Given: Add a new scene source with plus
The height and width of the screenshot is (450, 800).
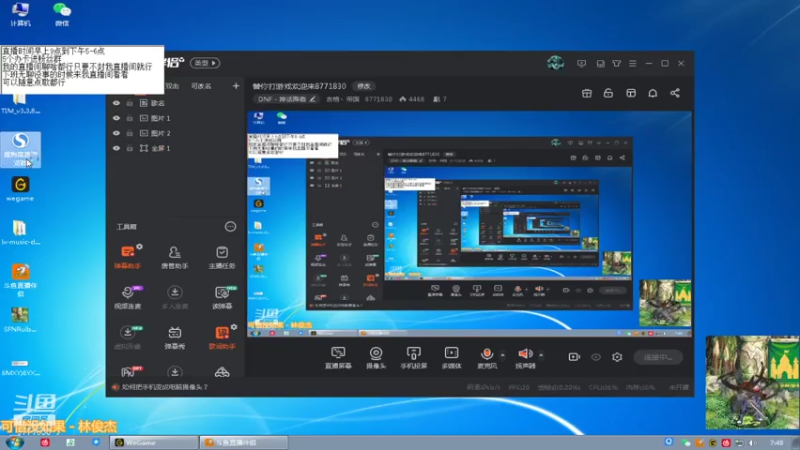Looking at the screenshot, I should pyautogui.click(x=236, y=86).
